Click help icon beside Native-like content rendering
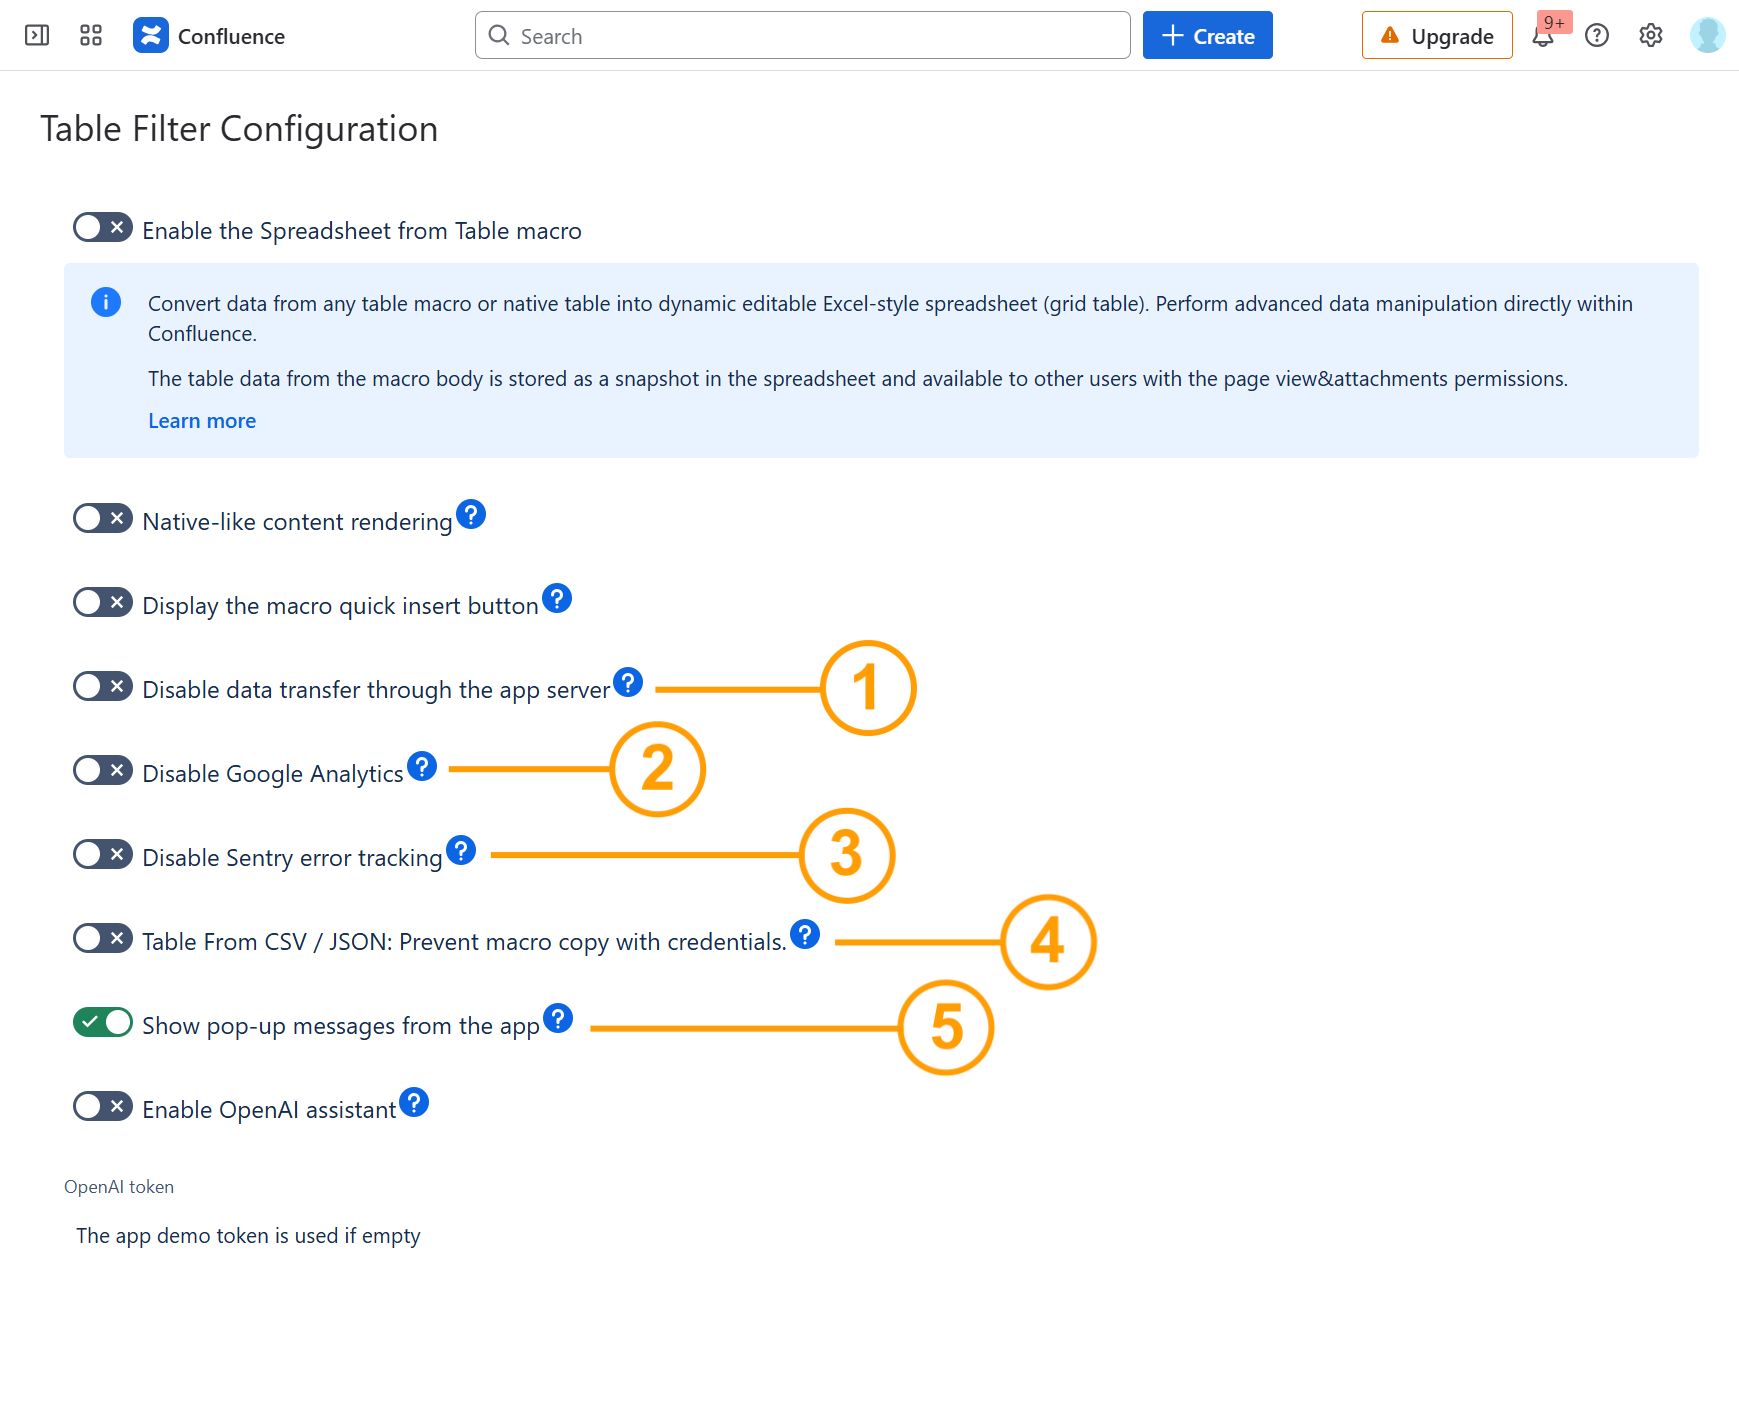Screen dimensions: 1739x1423 click(471, 515)
